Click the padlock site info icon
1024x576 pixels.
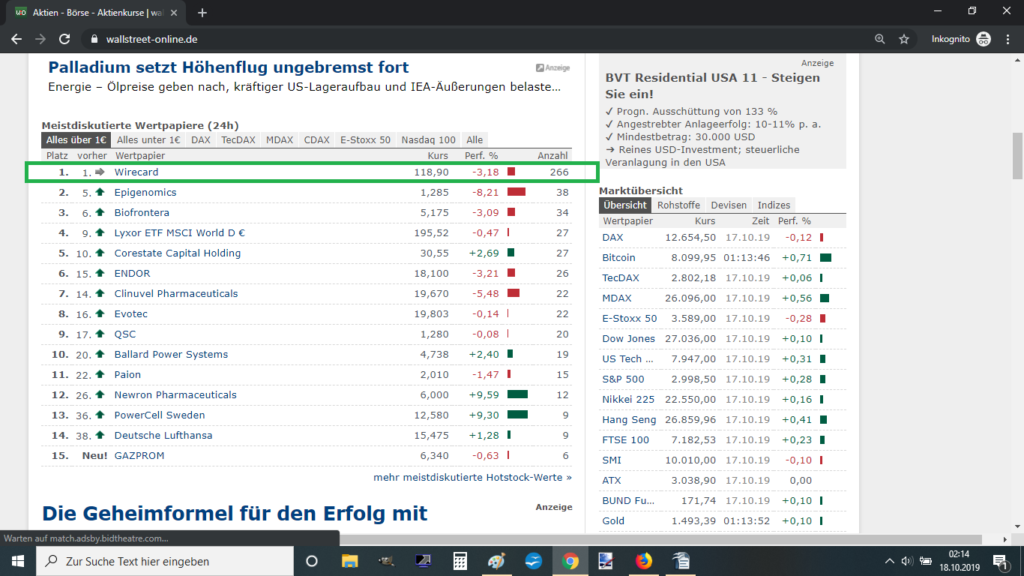pos(94,39)
